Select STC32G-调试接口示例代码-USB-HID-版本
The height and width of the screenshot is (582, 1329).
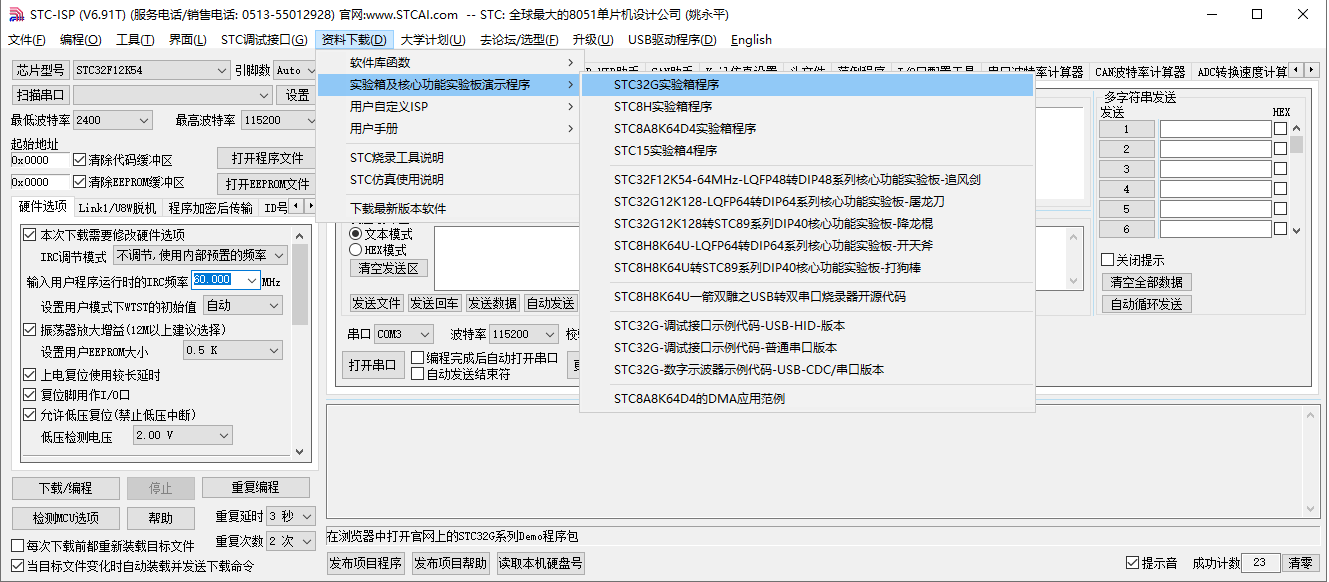[x=807, y=326]
